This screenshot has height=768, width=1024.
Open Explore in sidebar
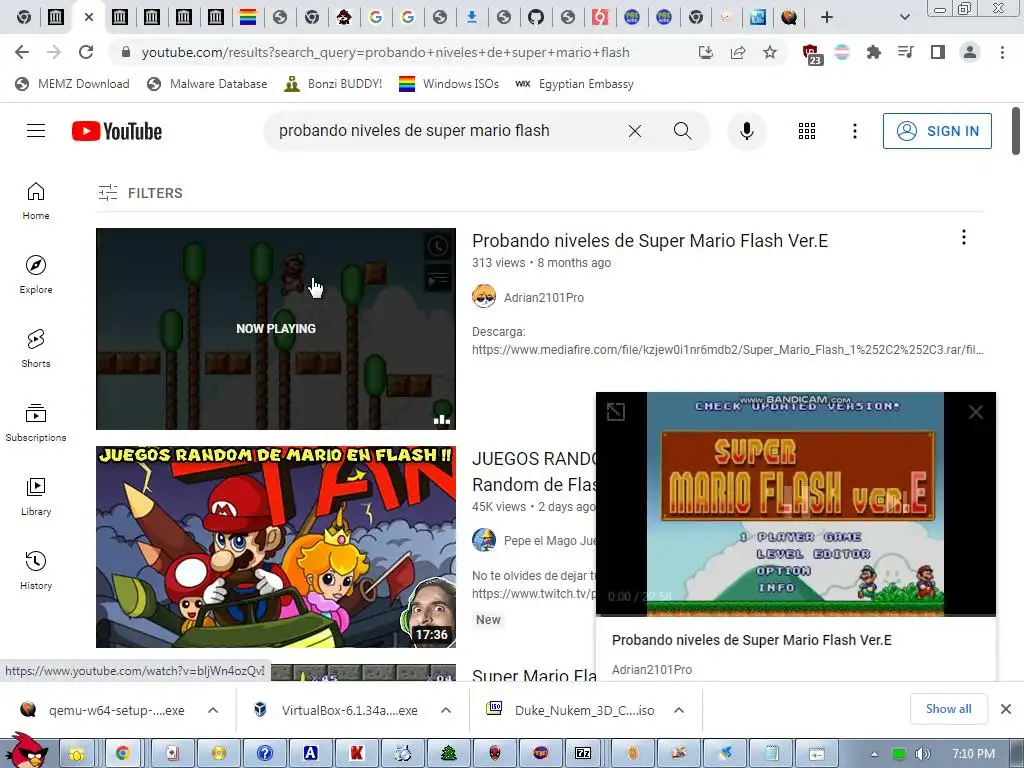coord(36,274)
